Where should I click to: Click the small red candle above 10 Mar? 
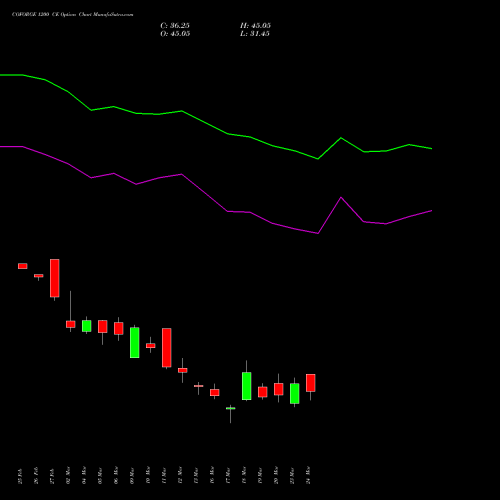point(151,346)
